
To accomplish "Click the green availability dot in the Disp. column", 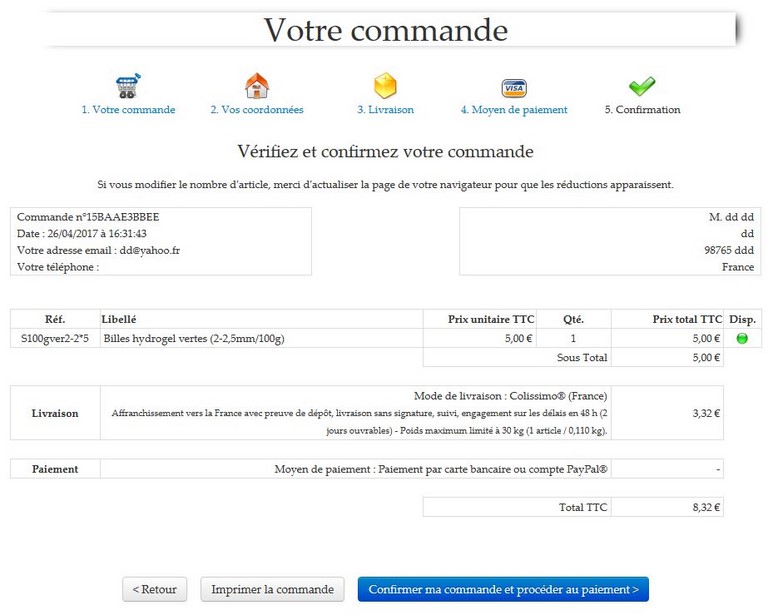I will [742, 338].
